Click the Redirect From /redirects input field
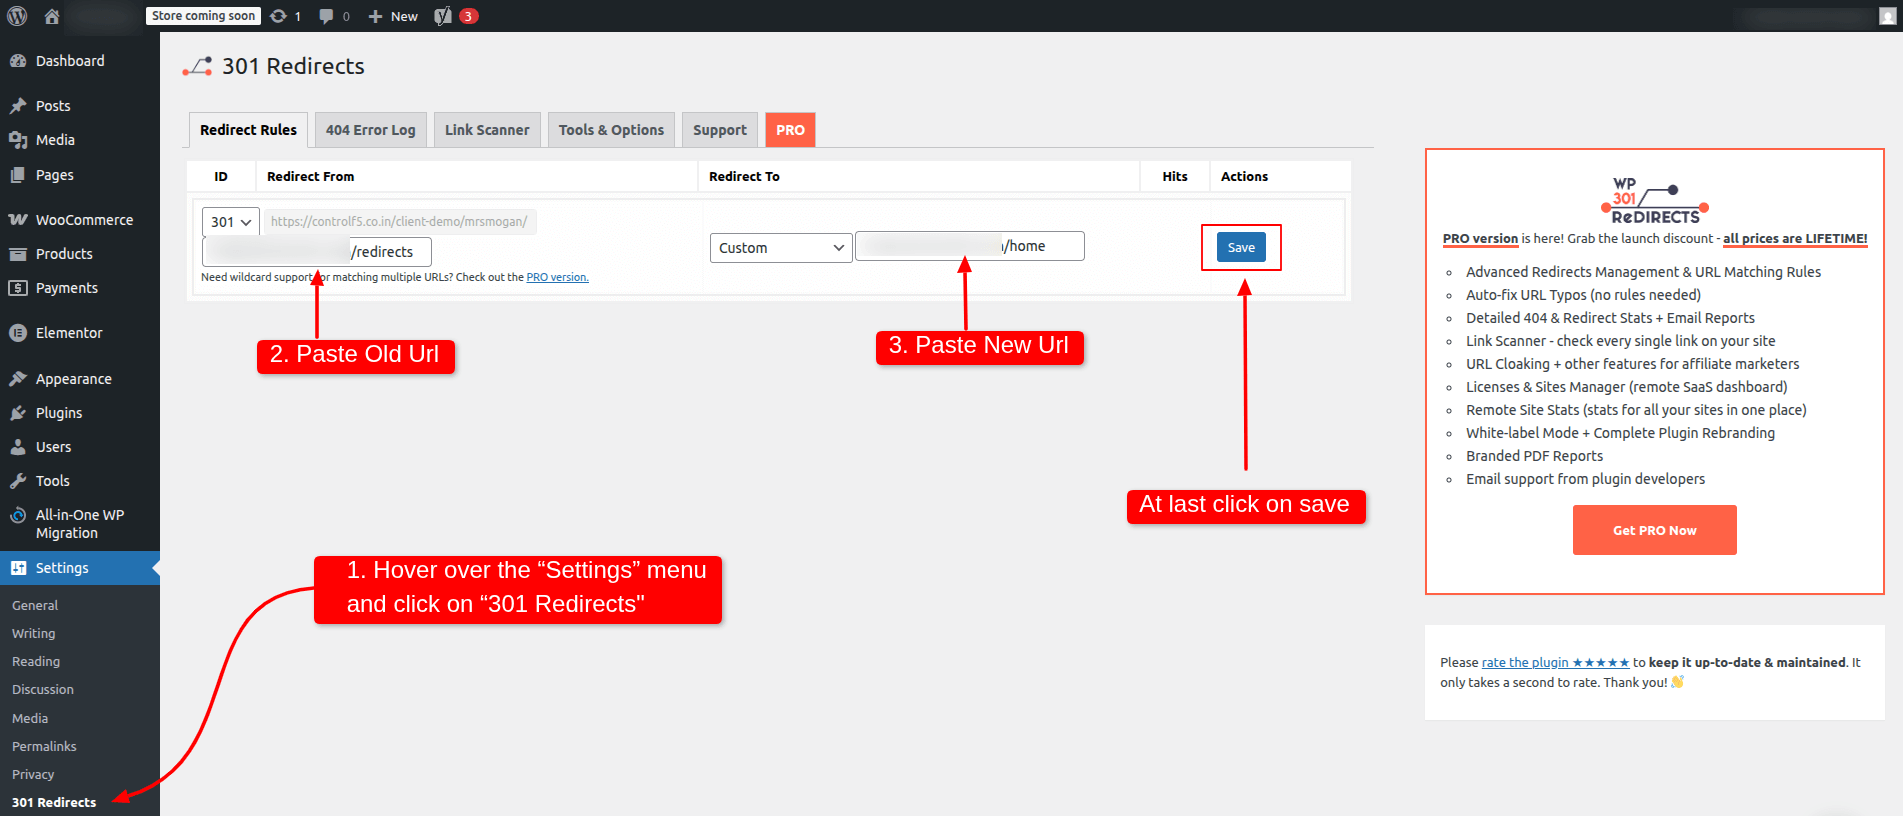 (x=317, y=252)
